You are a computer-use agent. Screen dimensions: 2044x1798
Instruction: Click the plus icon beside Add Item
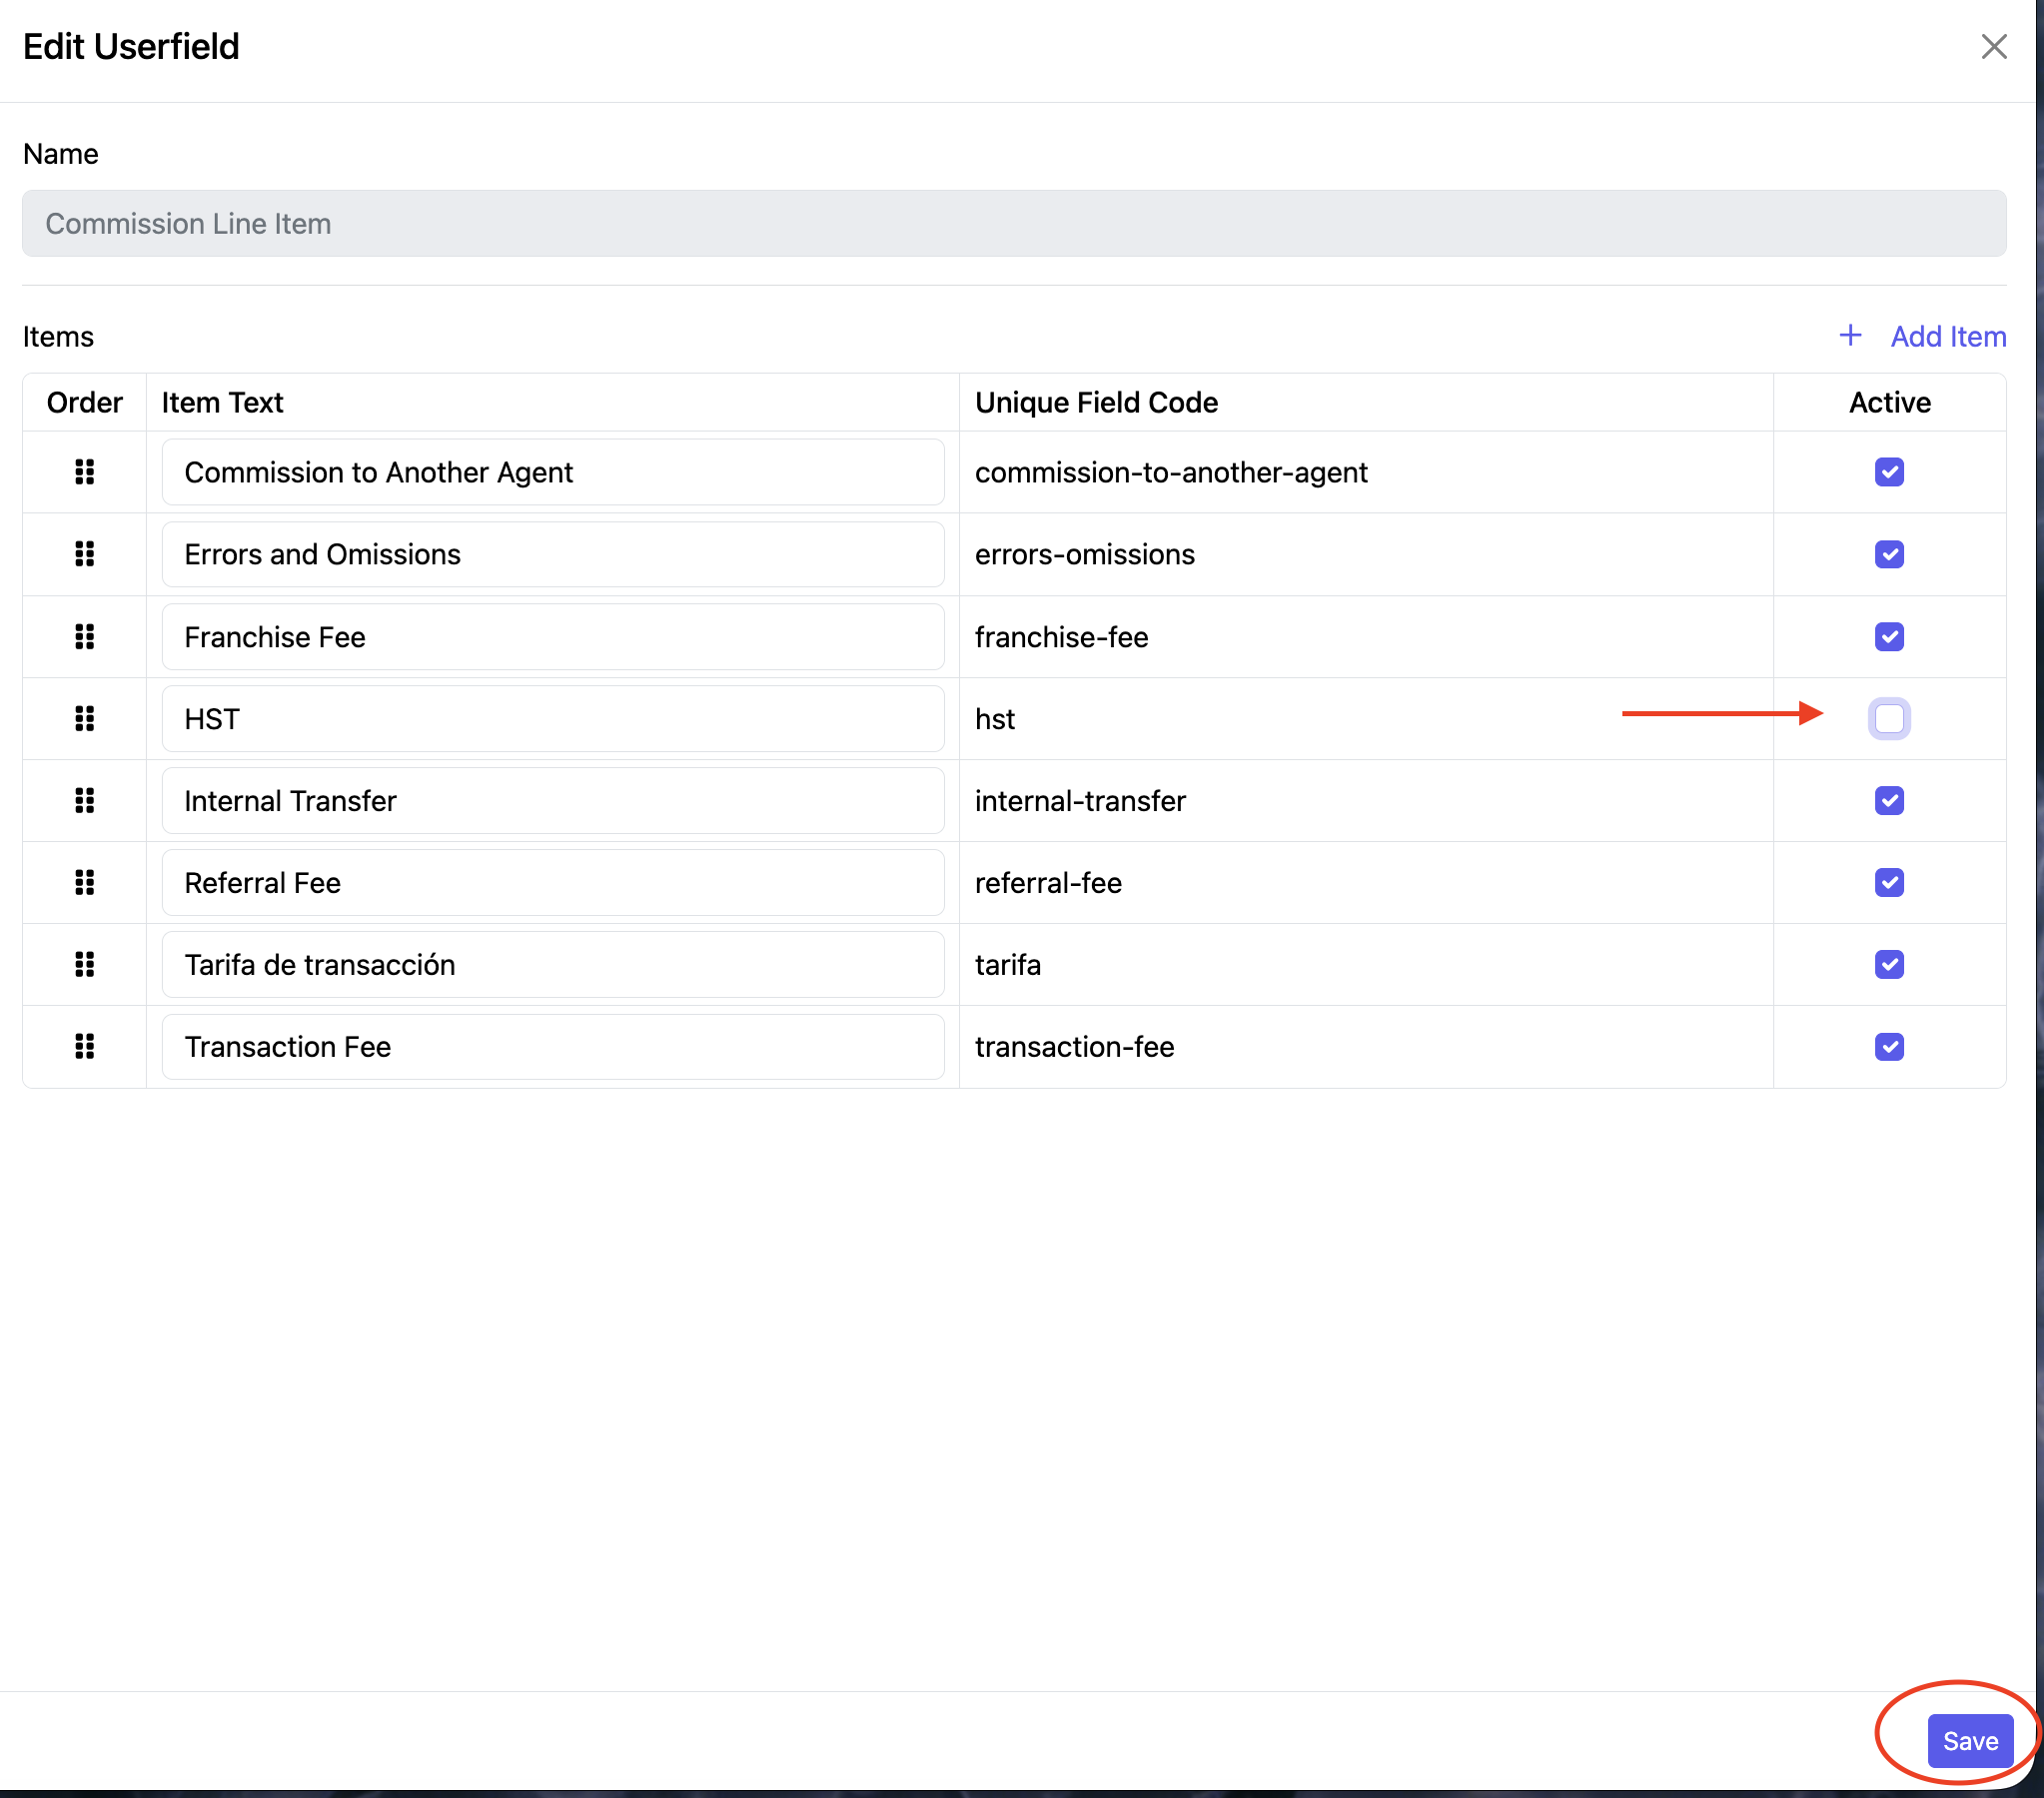(1850, 336)
